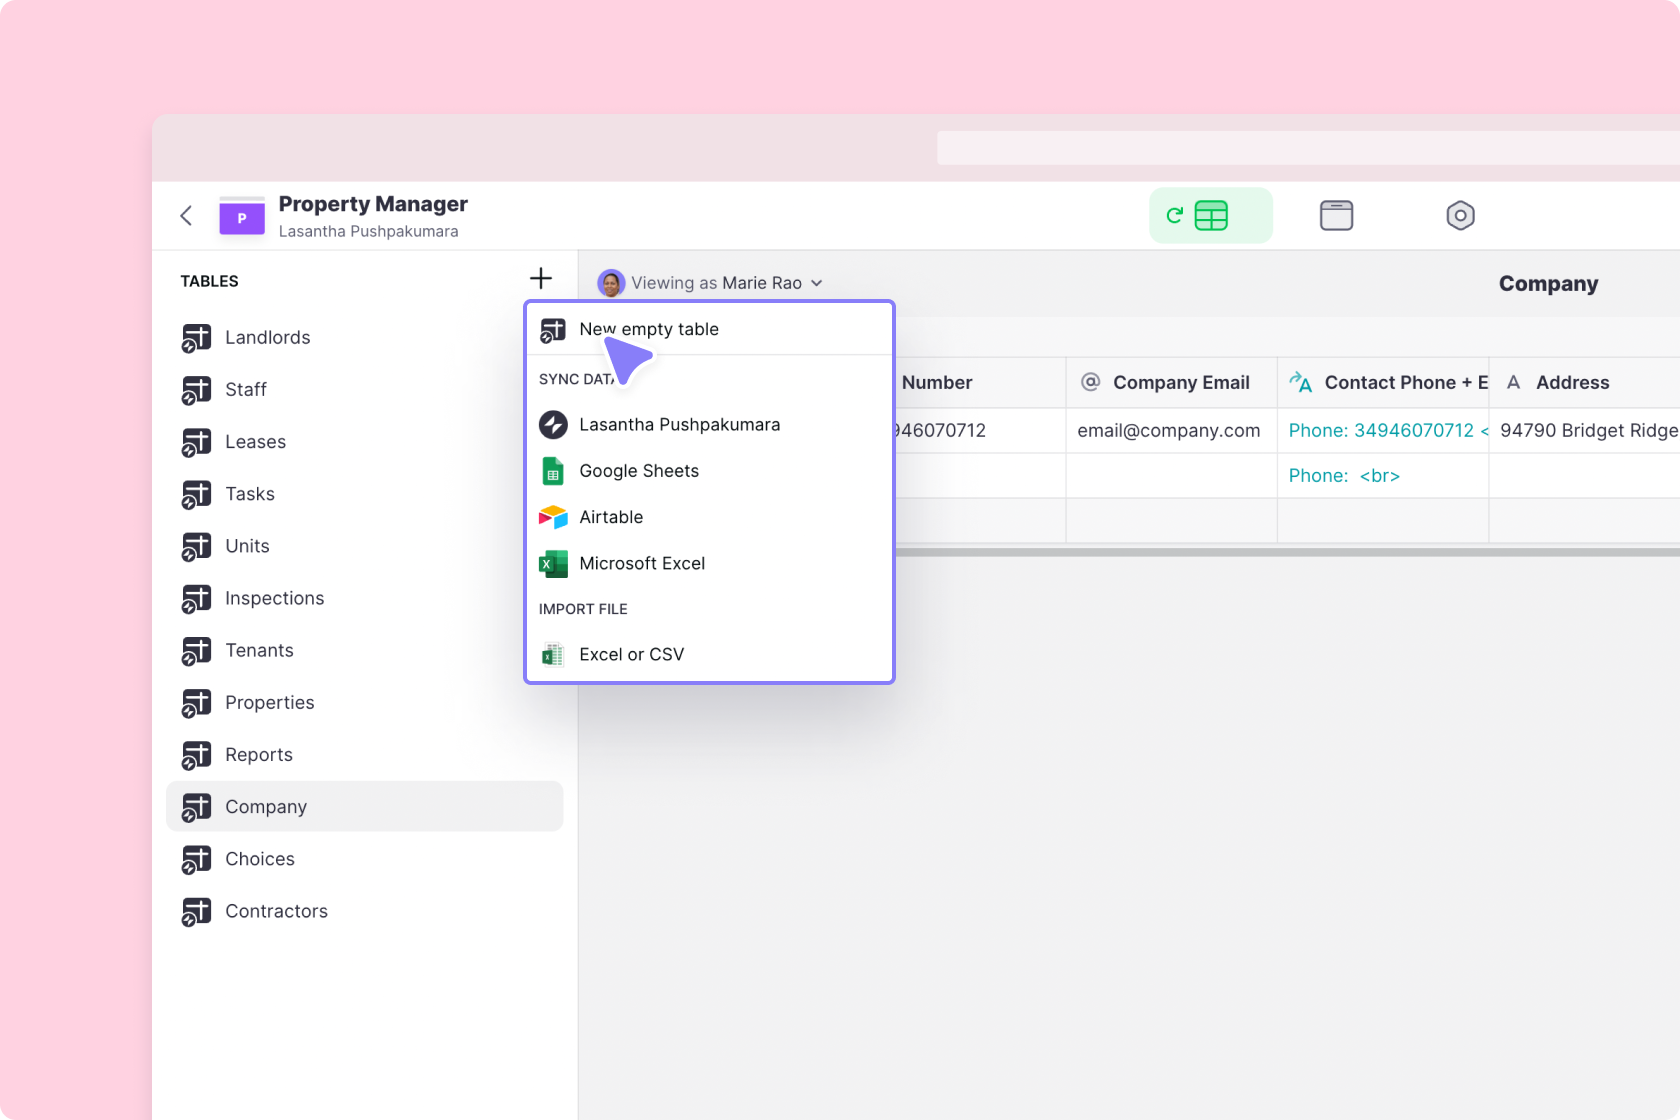This screenshot has width=1680, height=1120.
Task: Click the Company Email column header
Action: tap(1180, 383)
